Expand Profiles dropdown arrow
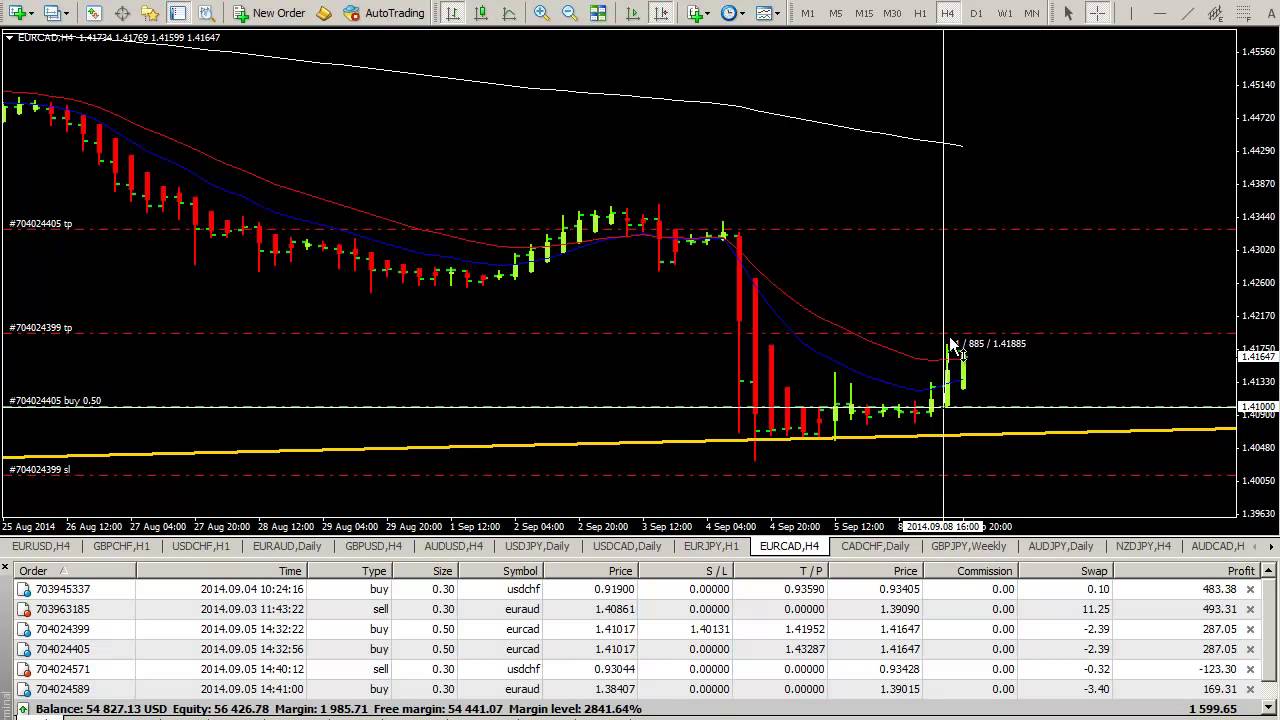 [67, 13]
